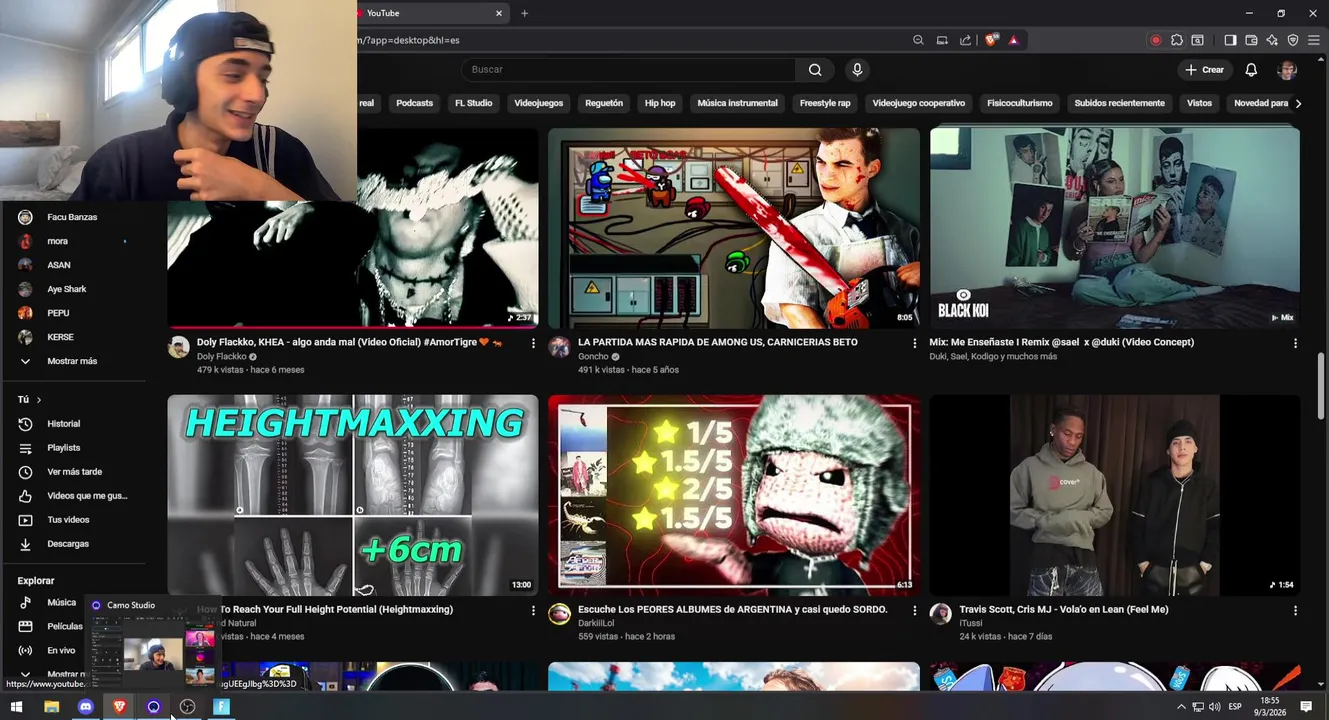Open options menu for Me Enseñaste mix
1329x720 pixels.
pyautogui.click(x=1295, y=343)
